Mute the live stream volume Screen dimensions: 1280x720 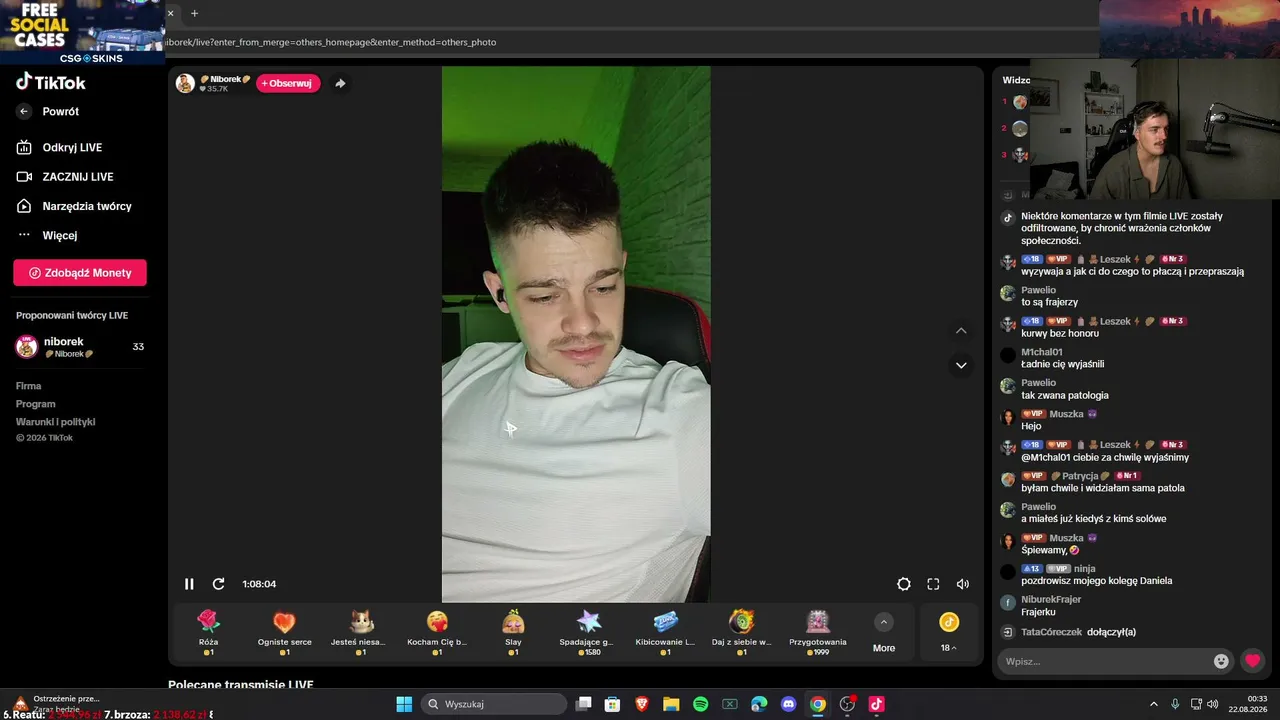point(962,584)
